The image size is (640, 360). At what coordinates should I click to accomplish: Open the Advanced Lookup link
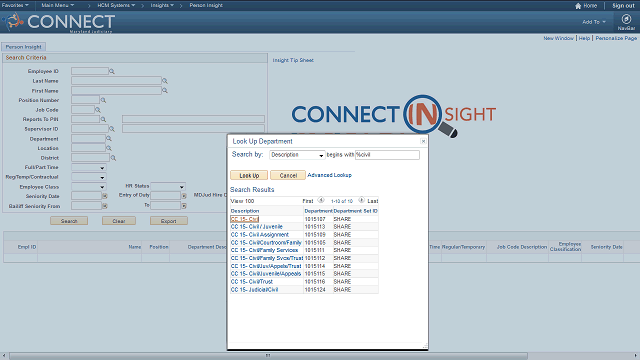329,175
